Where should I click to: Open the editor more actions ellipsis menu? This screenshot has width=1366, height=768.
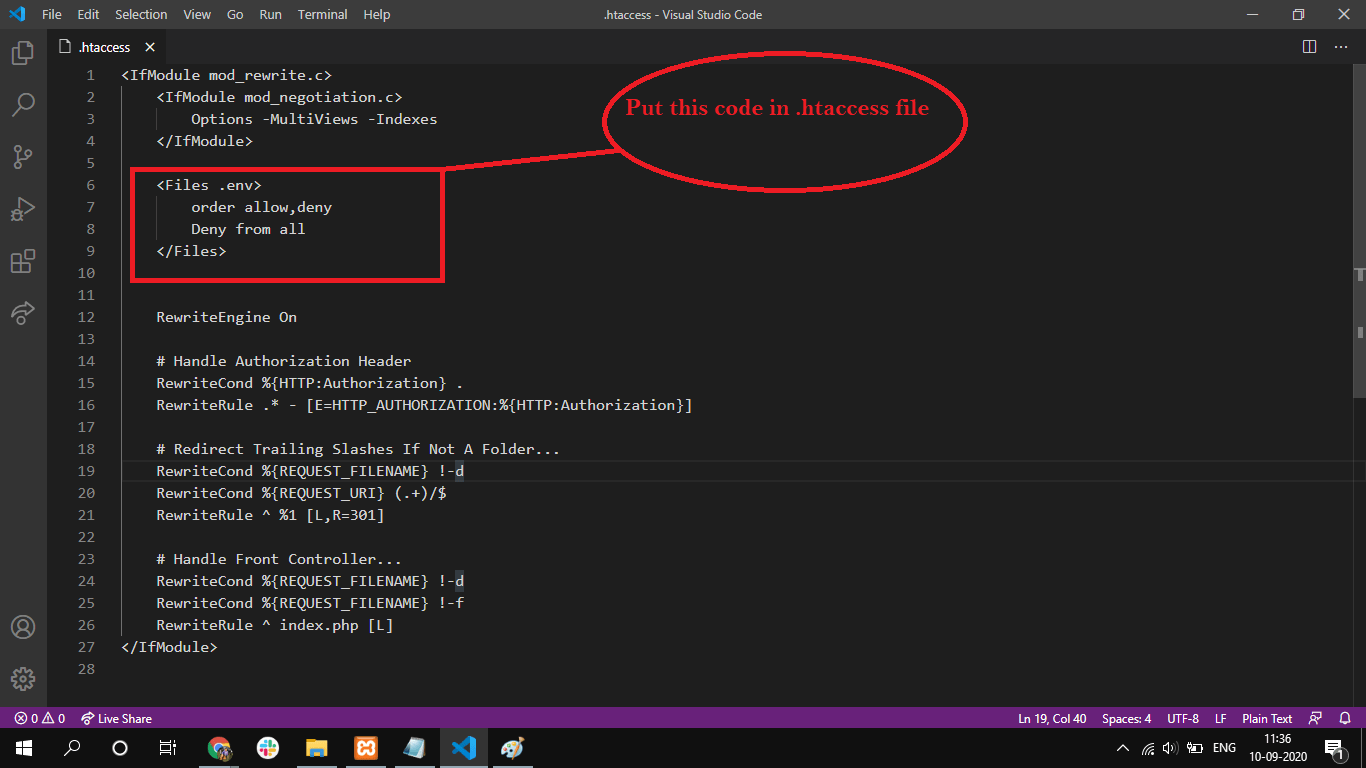tap(1341, 46)
